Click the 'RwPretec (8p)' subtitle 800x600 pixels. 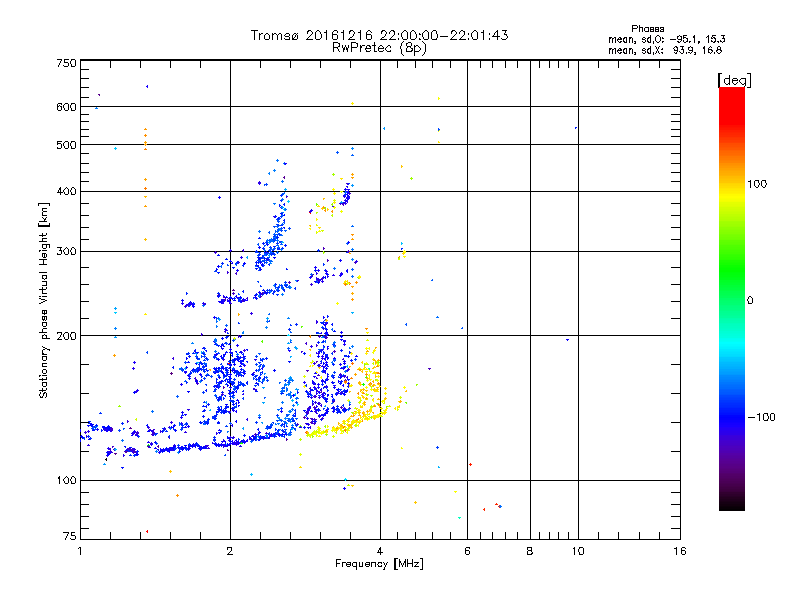pos(379,48)
